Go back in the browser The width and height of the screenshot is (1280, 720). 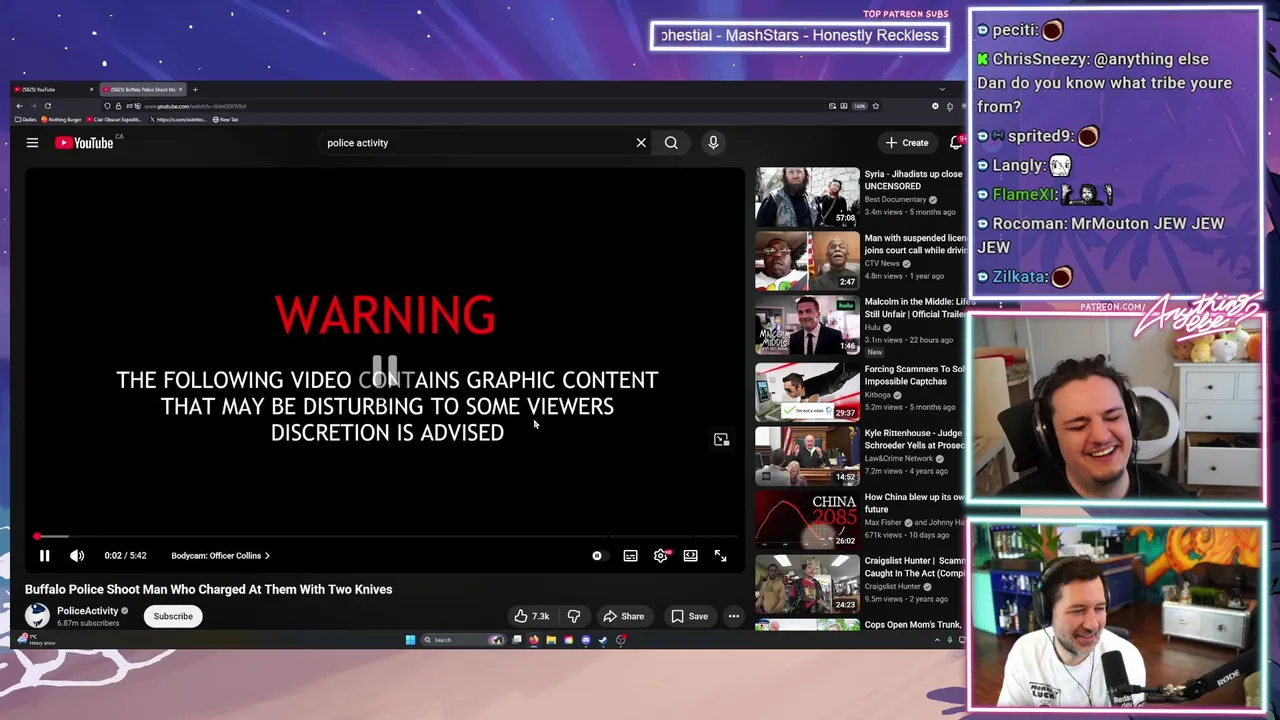[19, 106]
